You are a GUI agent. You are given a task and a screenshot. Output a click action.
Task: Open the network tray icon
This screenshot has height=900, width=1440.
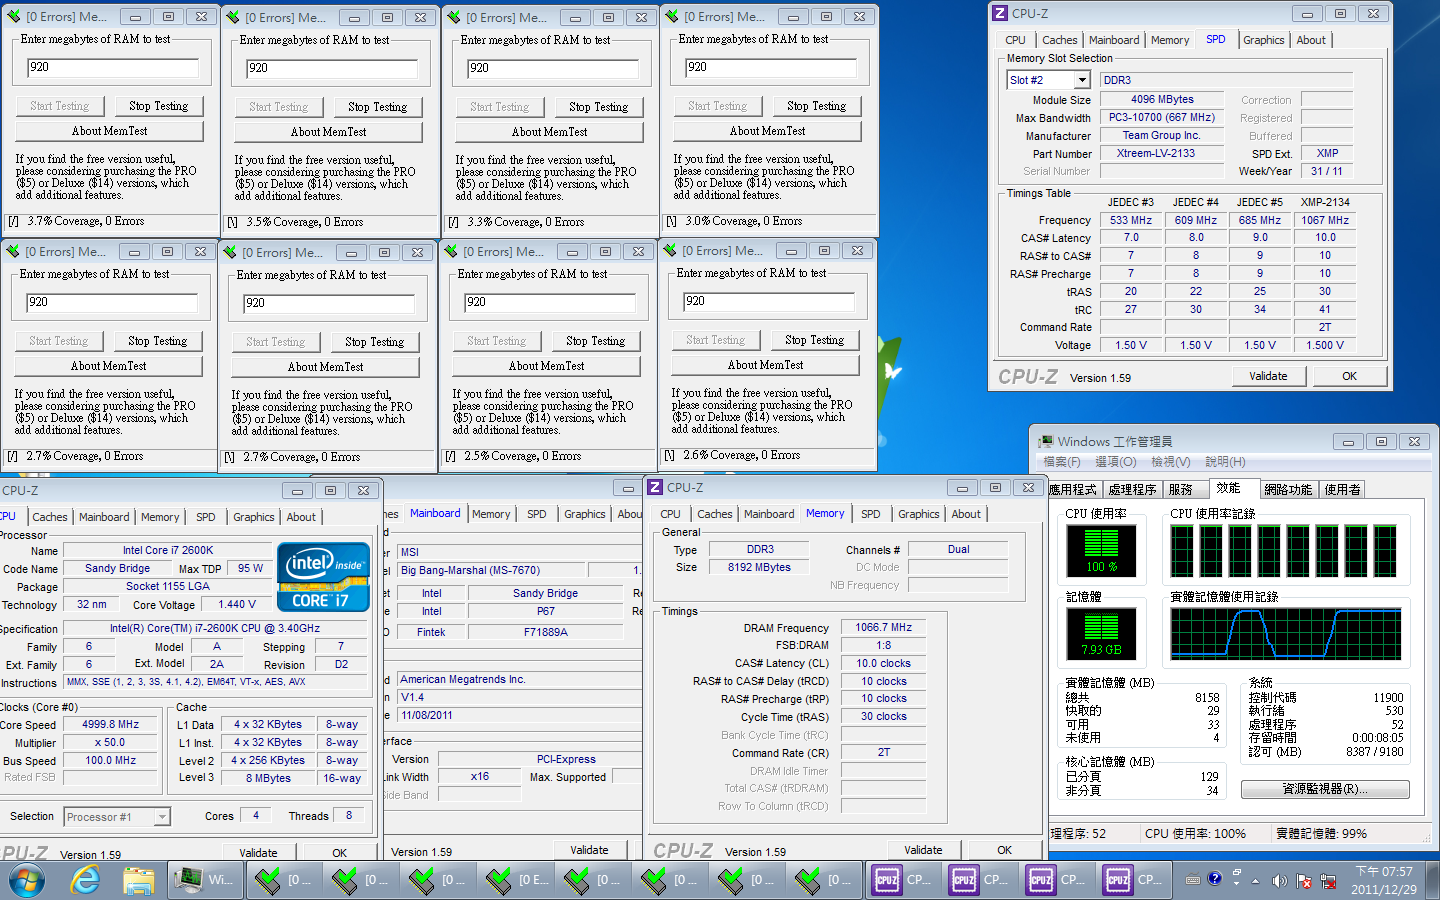(1329, 881)
